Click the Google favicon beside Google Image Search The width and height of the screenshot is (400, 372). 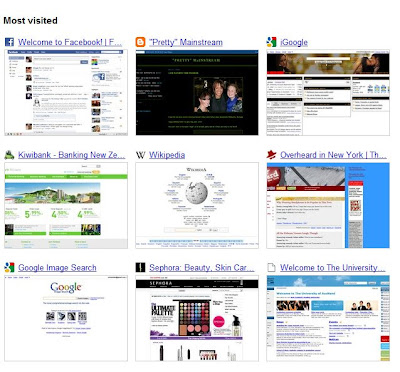tap(9, 267)
